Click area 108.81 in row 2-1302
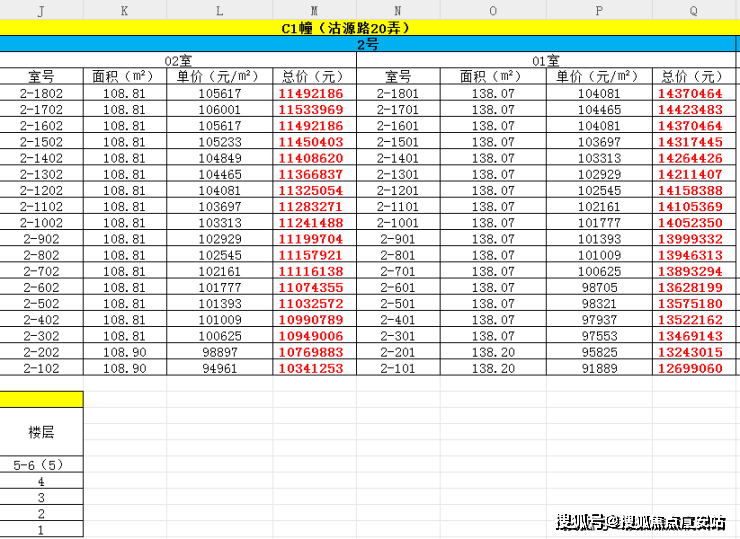 [125, 174]
